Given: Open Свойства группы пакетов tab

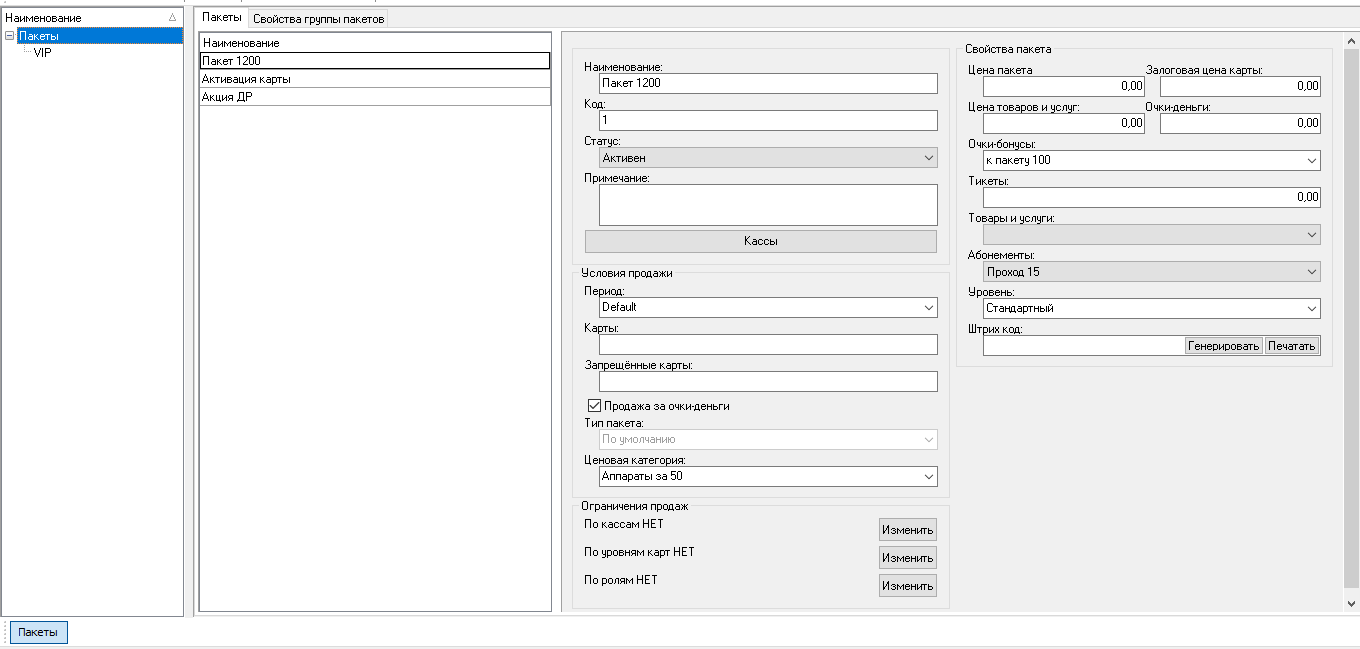Looking at the screenshot, I should click(x=318, y=19).
